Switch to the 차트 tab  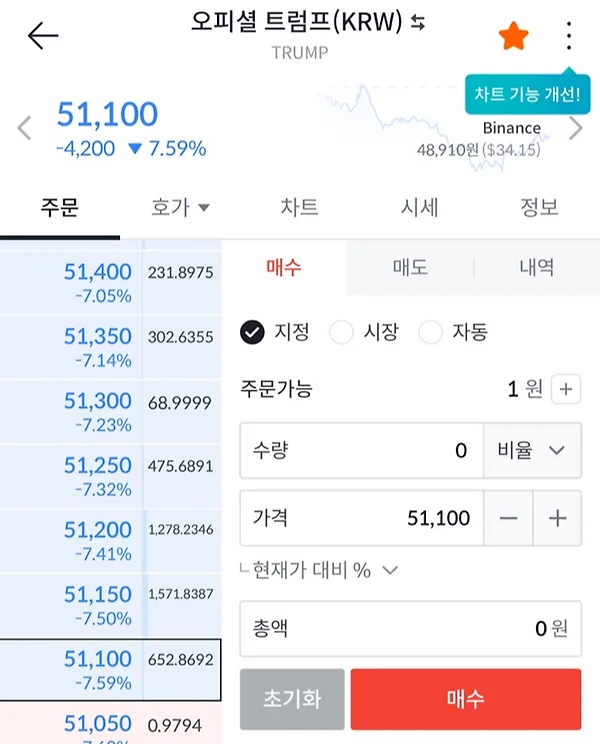(x=299, y=207)
